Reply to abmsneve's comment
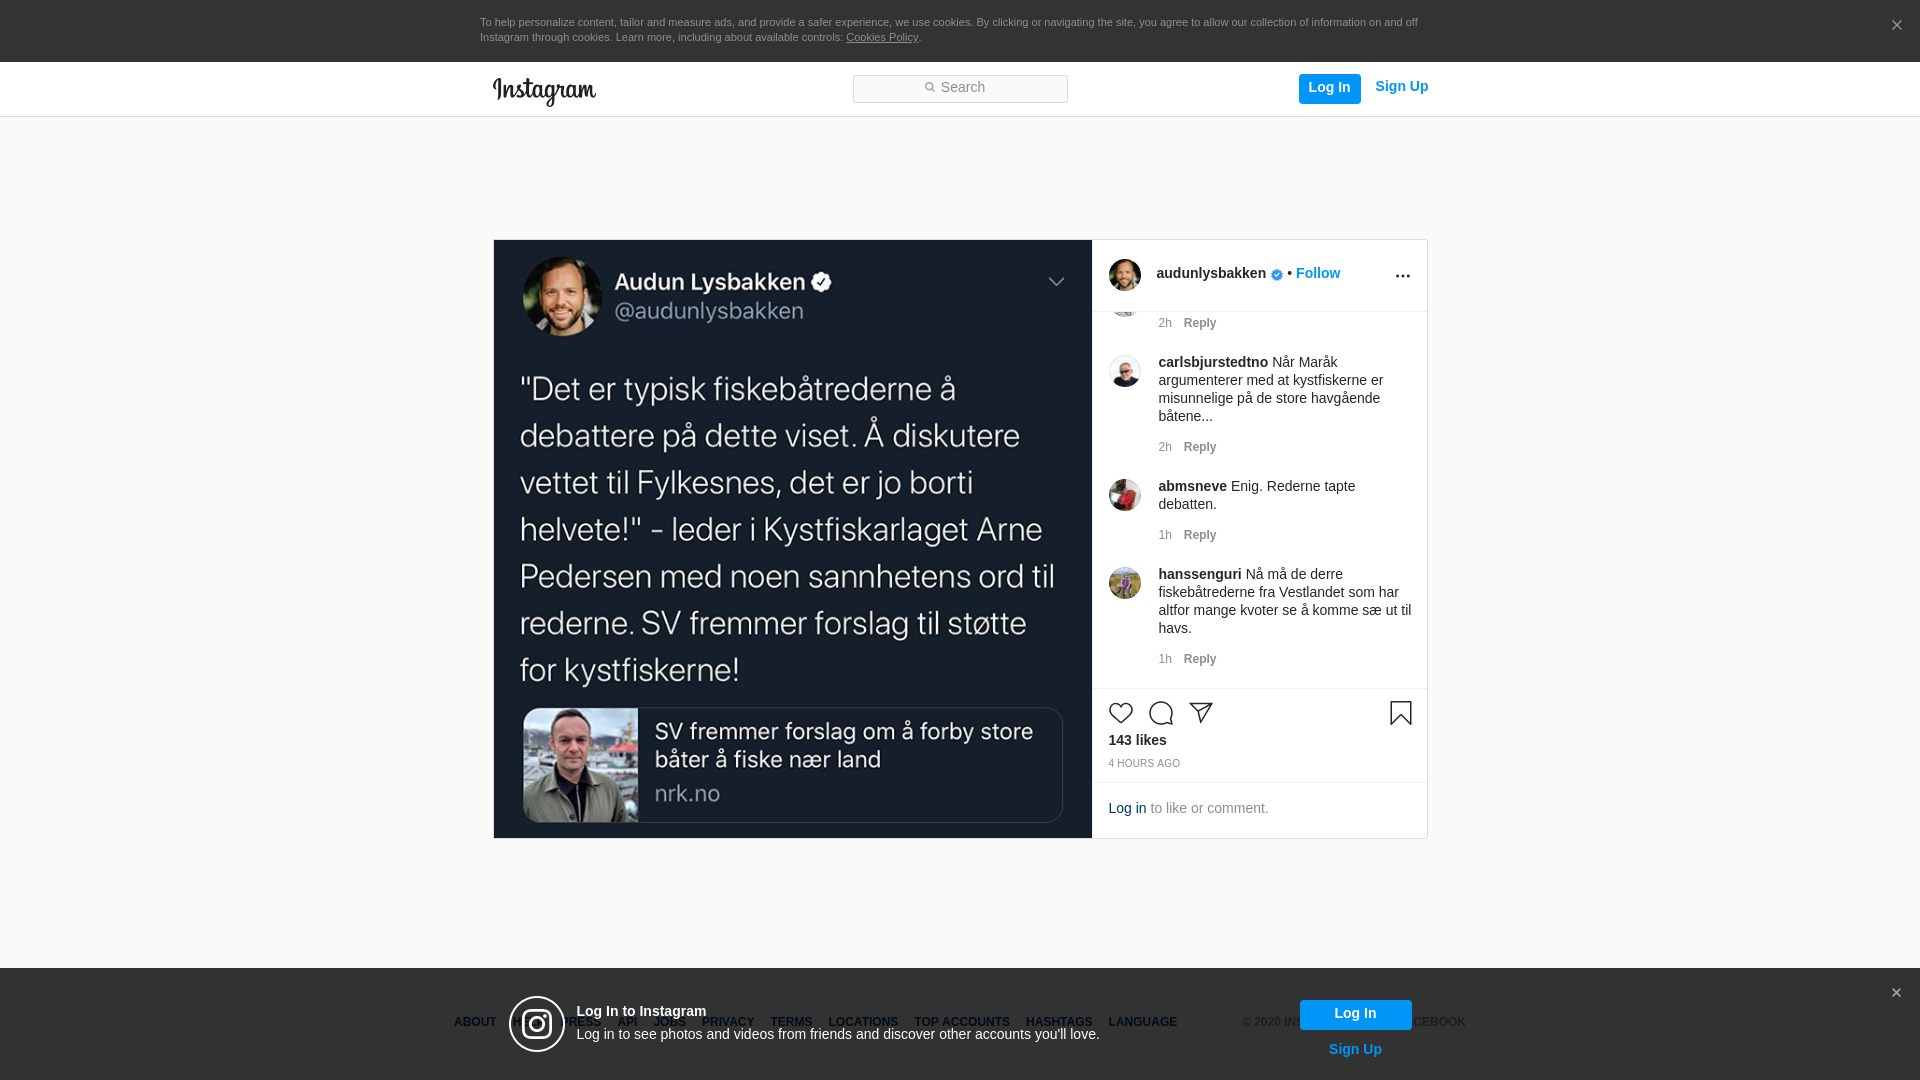1920x1080 pixels. (x=1199, y=535)
